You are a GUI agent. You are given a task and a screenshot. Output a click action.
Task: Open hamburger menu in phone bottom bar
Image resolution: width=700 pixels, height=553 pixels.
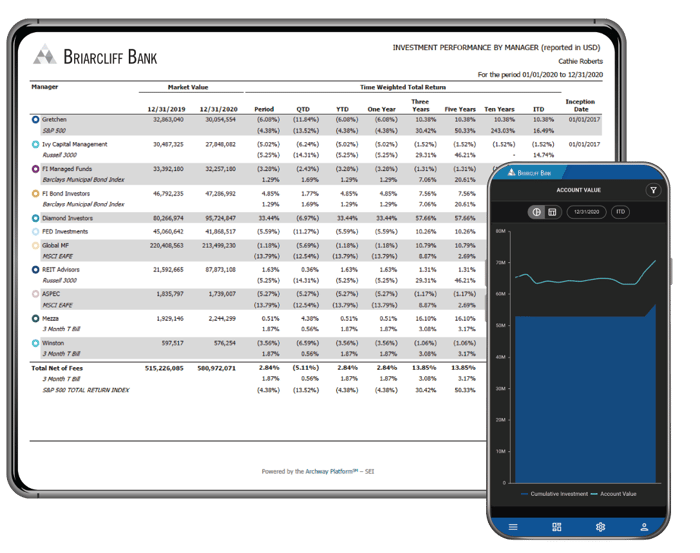pyautogui.click(x=513, y=527)
